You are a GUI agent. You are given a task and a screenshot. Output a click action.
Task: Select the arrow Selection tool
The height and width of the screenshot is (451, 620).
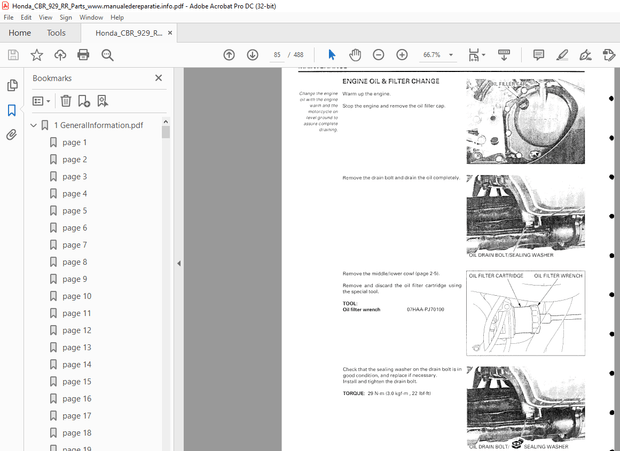332,55
